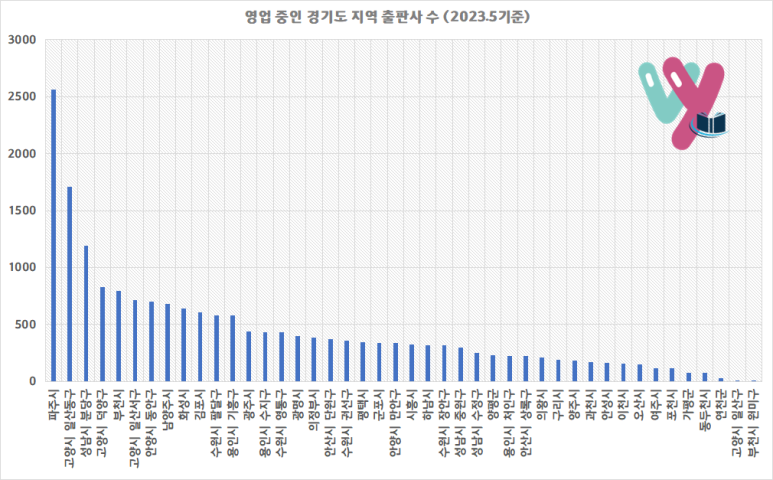This screenshot has width=773, height=480.
Task: Select the x-axis label '수원시 장안구'
Action: 444,422
